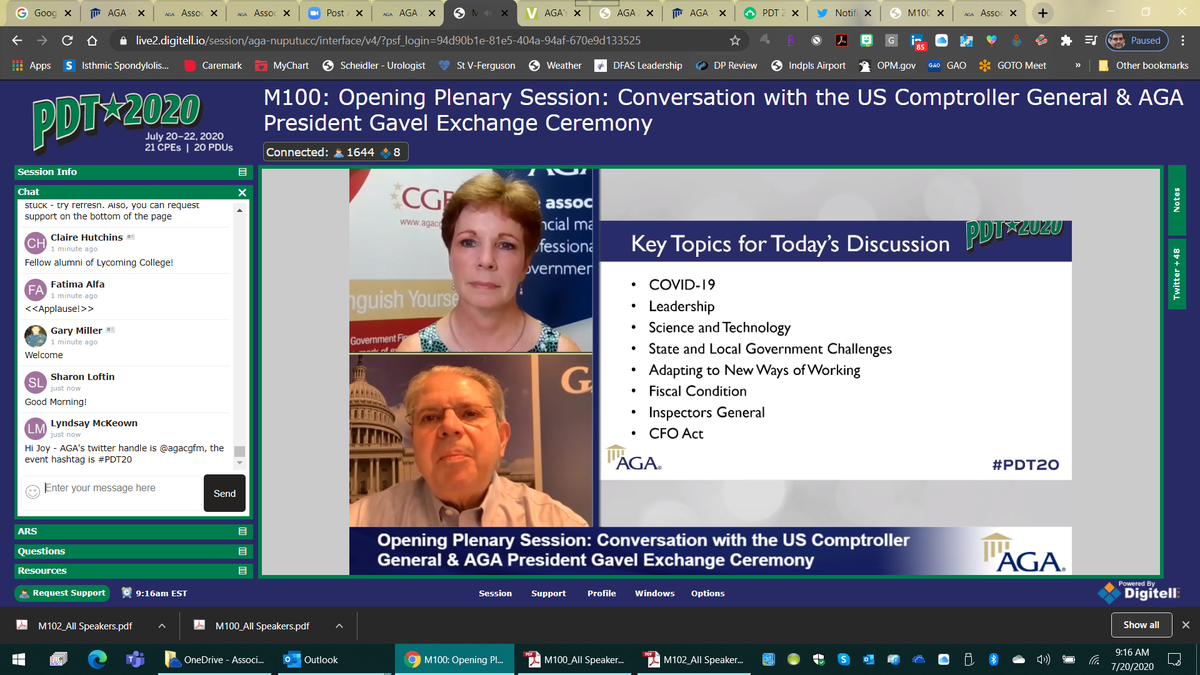Open the Support menu

tap(548, 593)
